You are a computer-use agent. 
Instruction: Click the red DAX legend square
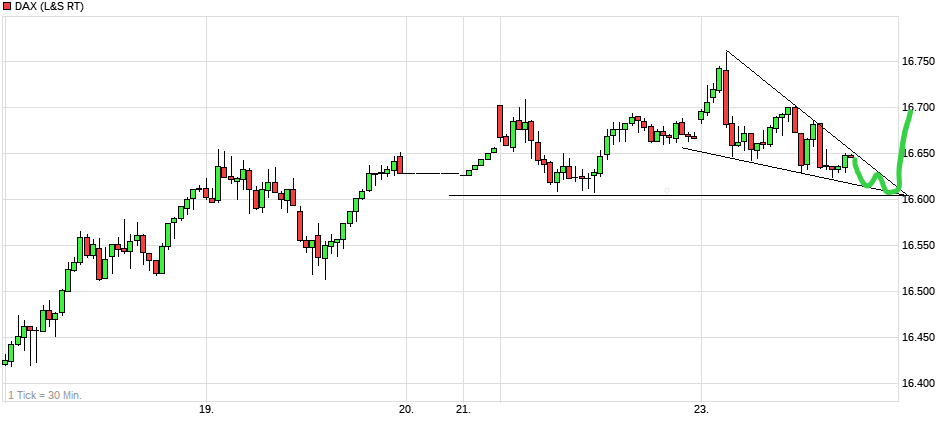(x=8, y=7)
